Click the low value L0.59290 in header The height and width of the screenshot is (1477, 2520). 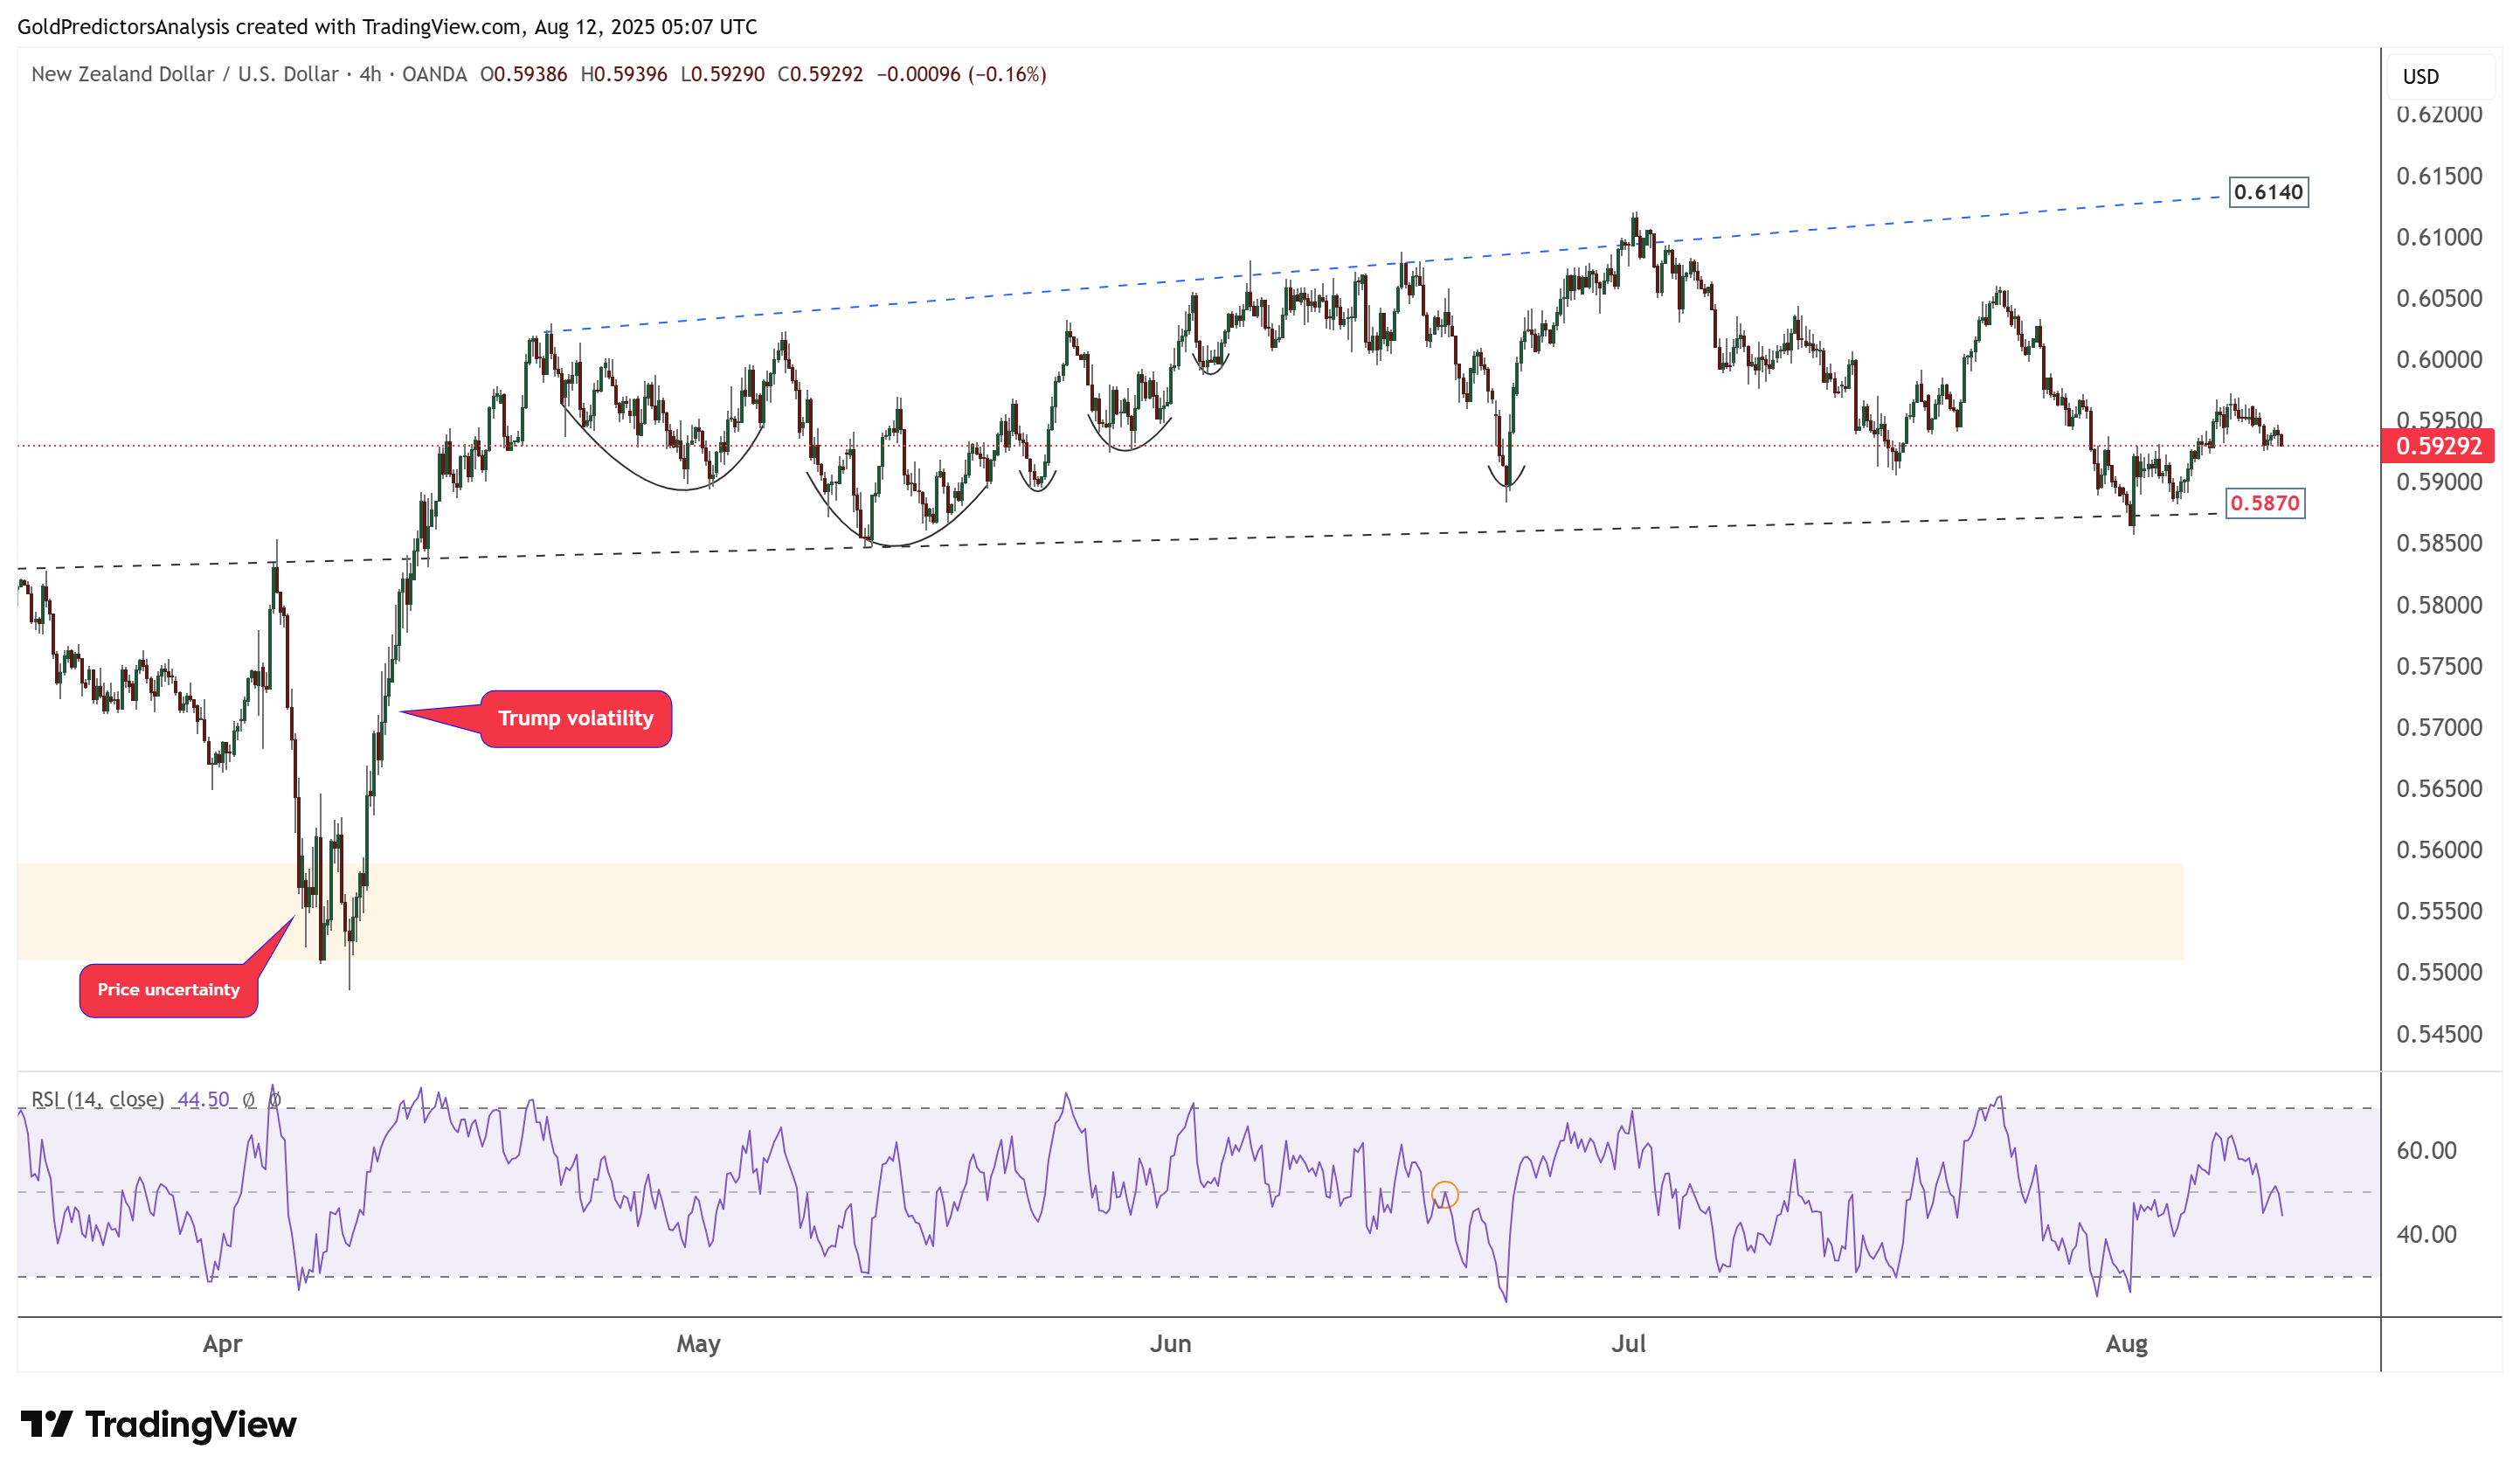coord(722,74)
